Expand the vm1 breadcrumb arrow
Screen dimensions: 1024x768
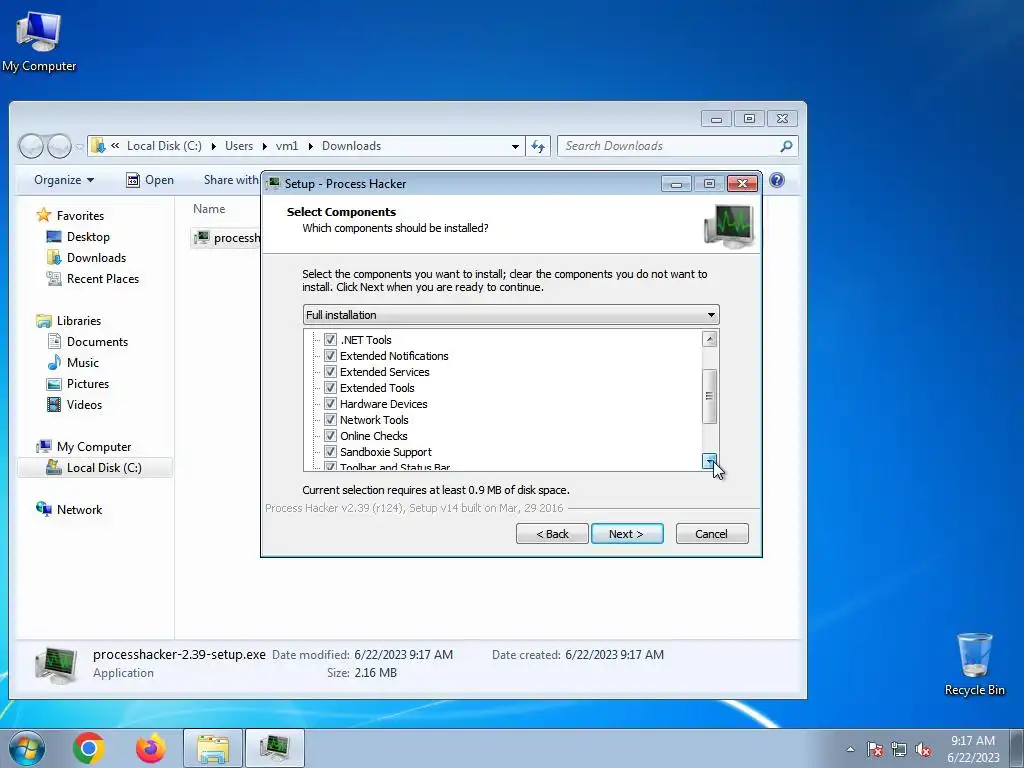click(310, 146)
